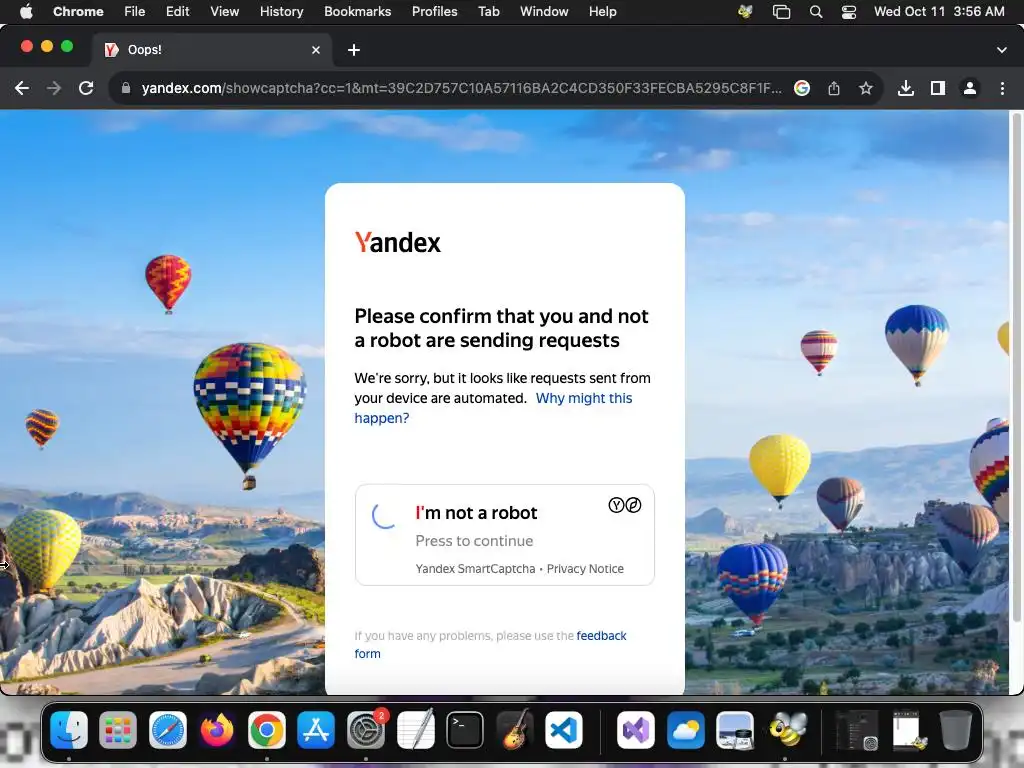Reload the Yandex captcha page

tap(86, 88)
